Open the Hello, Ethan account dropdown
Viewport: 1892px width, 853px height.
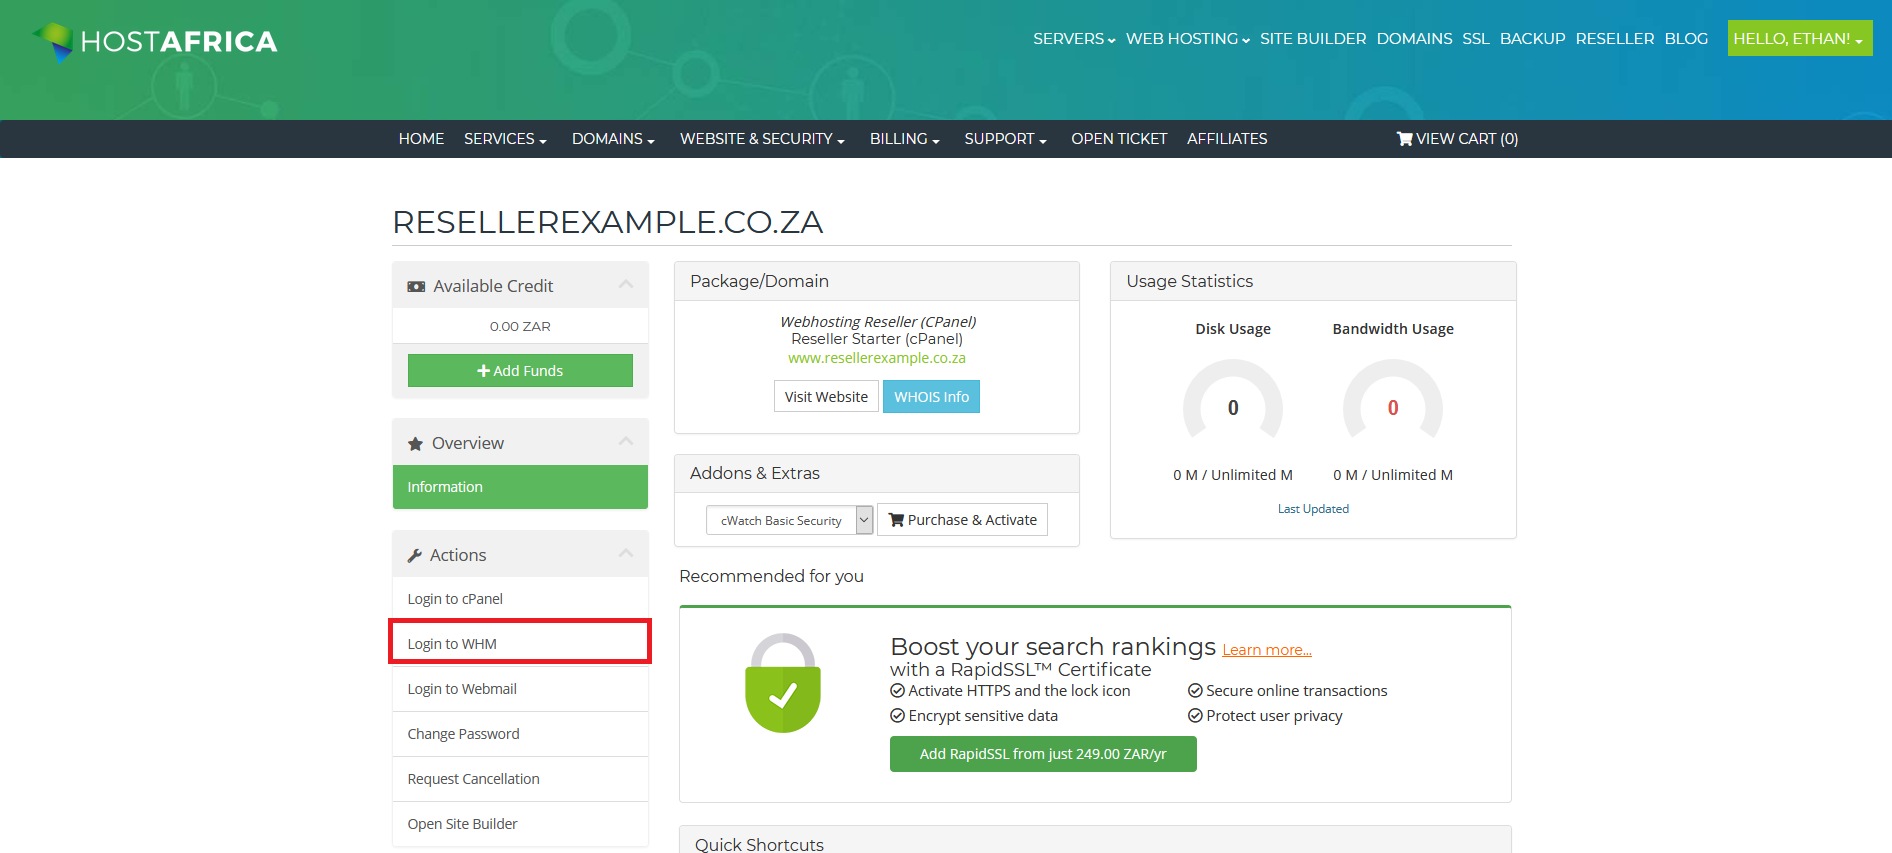(1799, 38)
